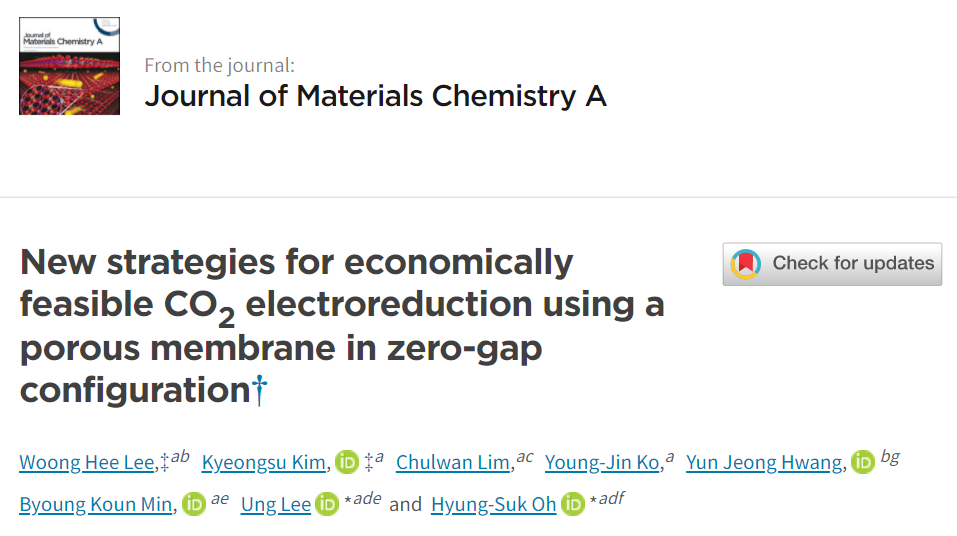957x536 pixels.
Task: Click the 'adf' affiliation superscript after Hyung-Suk Oh
Action: (x=612, y=499)
